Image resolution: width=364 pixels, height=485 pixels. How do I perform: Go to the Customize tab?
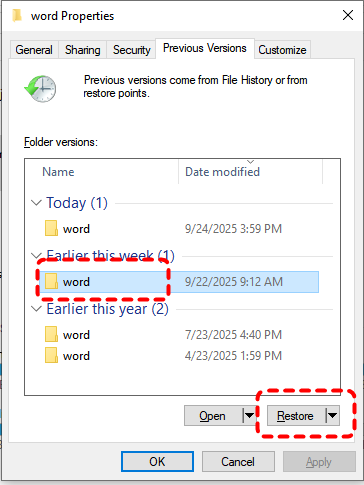pos(282,50)
